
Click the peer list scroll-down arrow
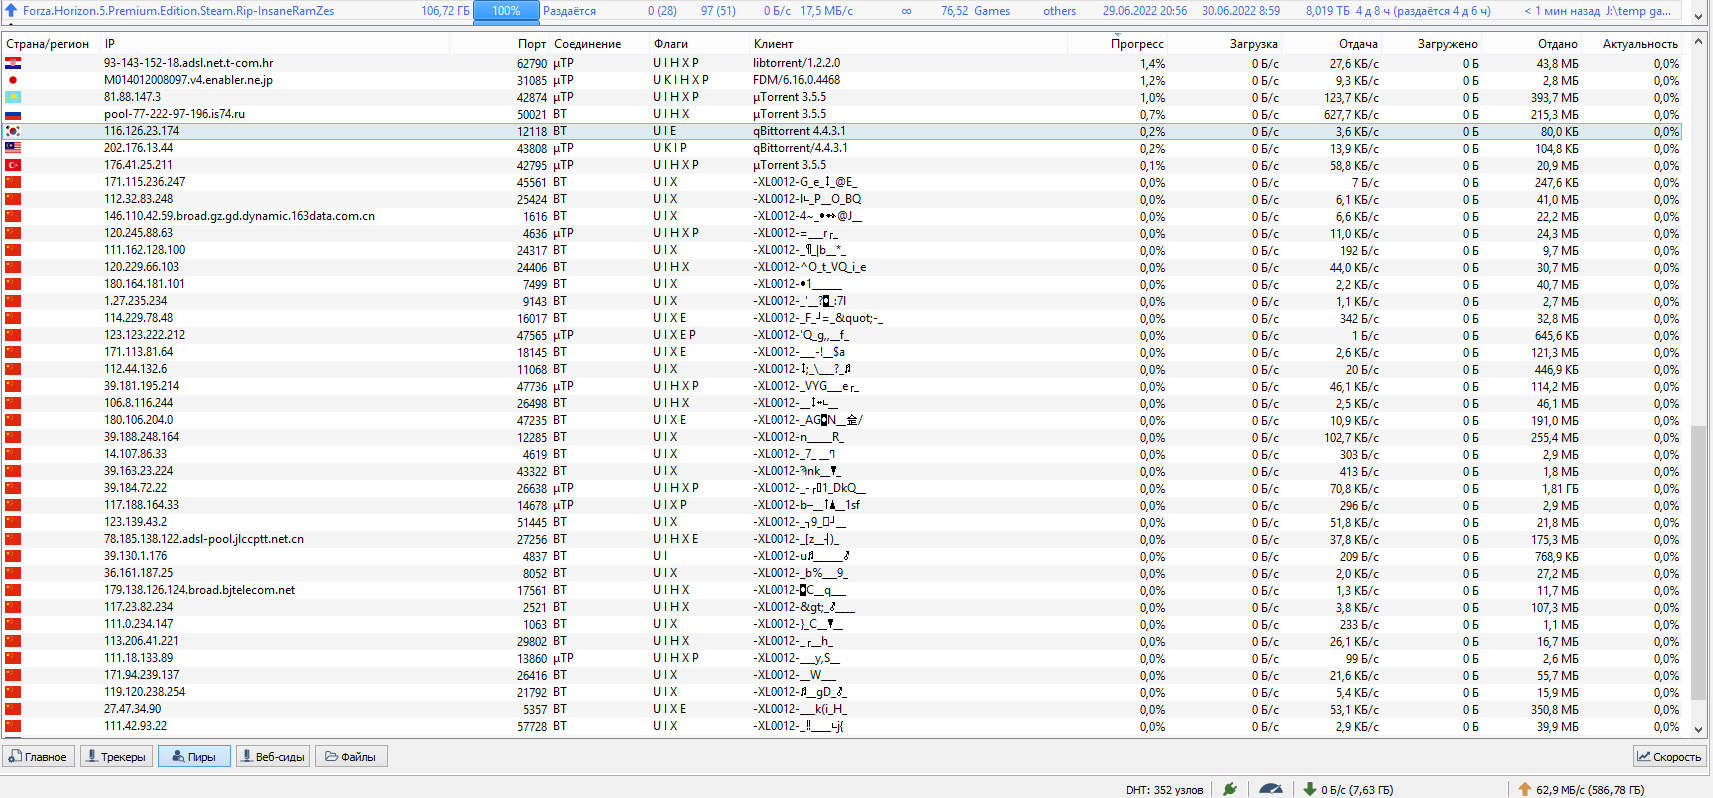[x=1698, y=729]
